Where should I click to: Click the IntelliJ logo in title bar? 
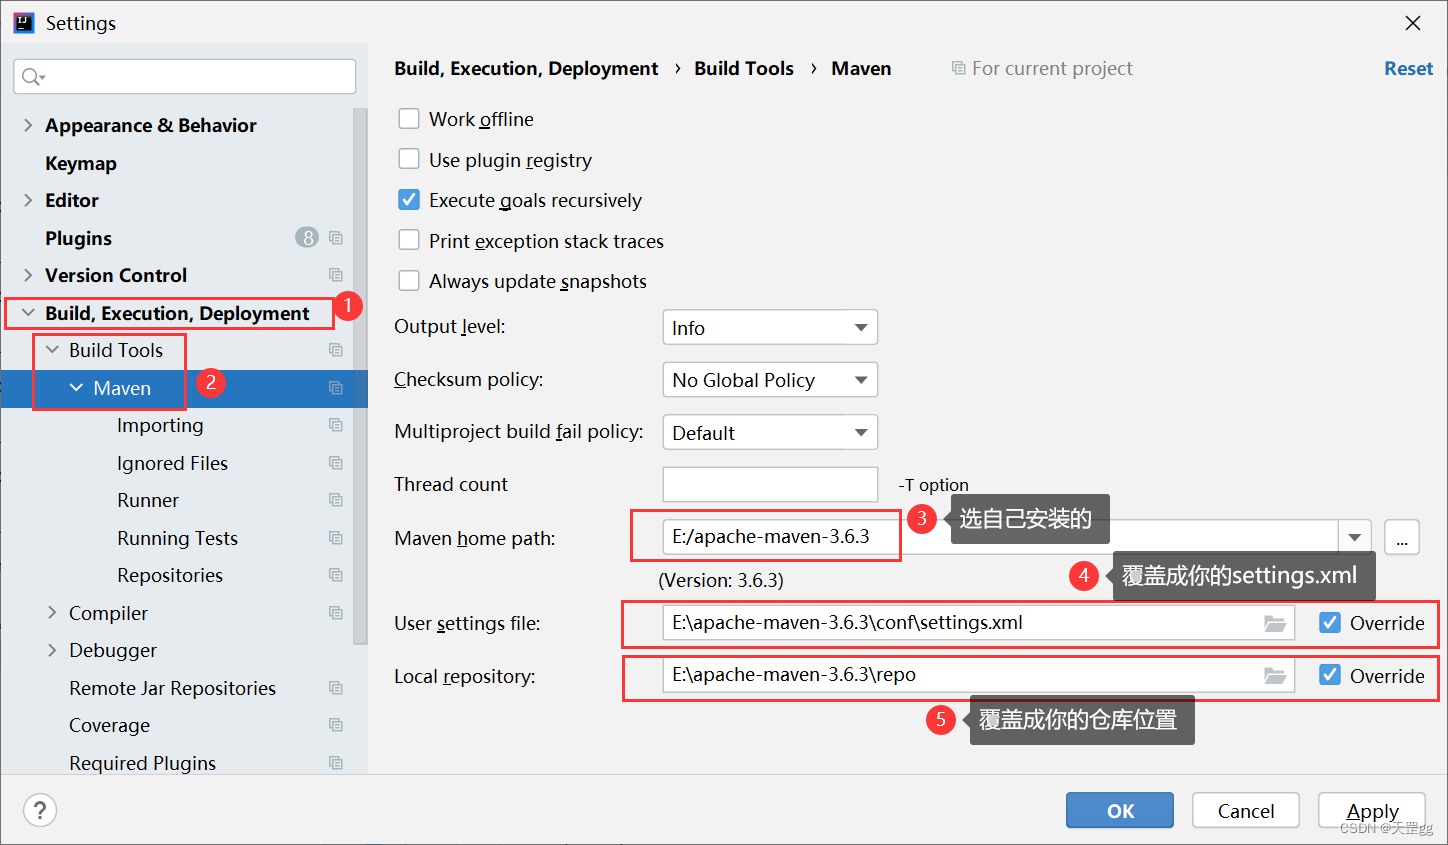click(x=24, y=23)
